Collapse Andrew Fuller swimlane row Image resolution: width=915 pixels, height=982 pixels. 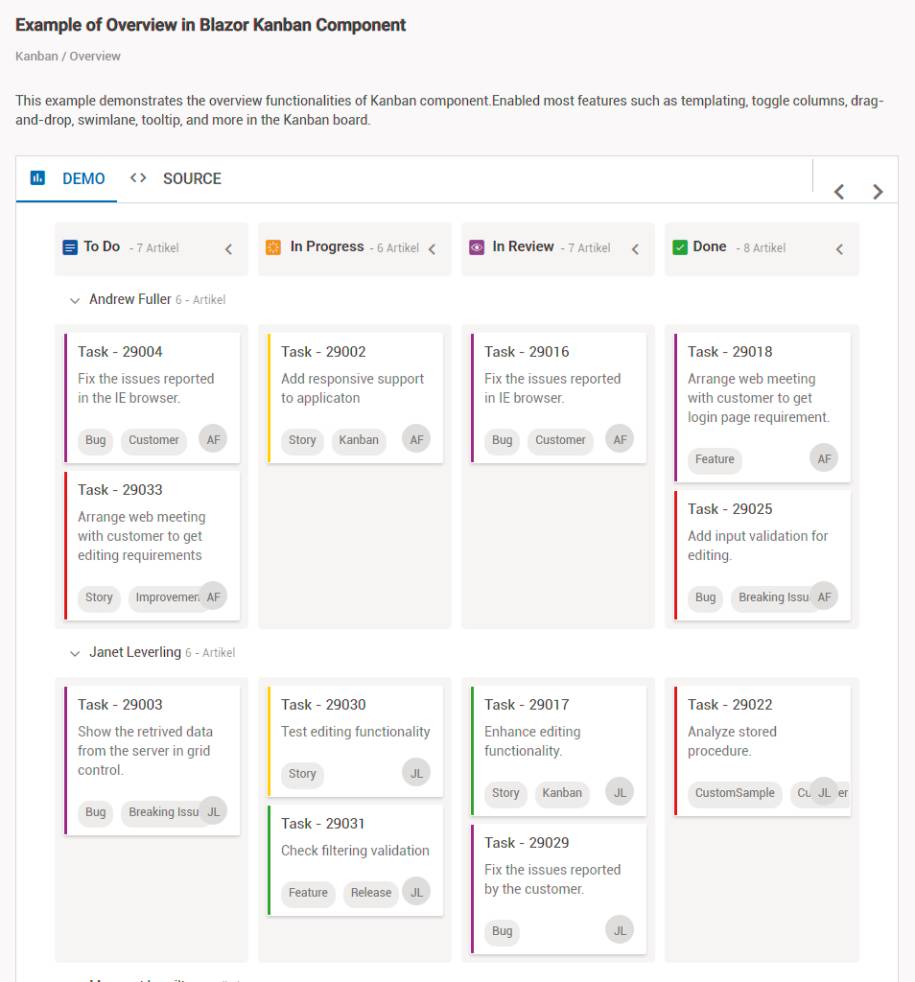pos(75,299)
